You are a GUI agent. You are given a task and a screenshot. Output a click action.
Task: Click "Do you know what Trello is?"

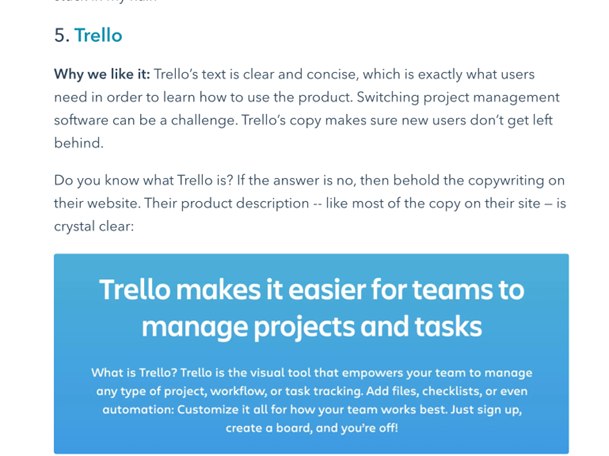(x=140, y=180)
